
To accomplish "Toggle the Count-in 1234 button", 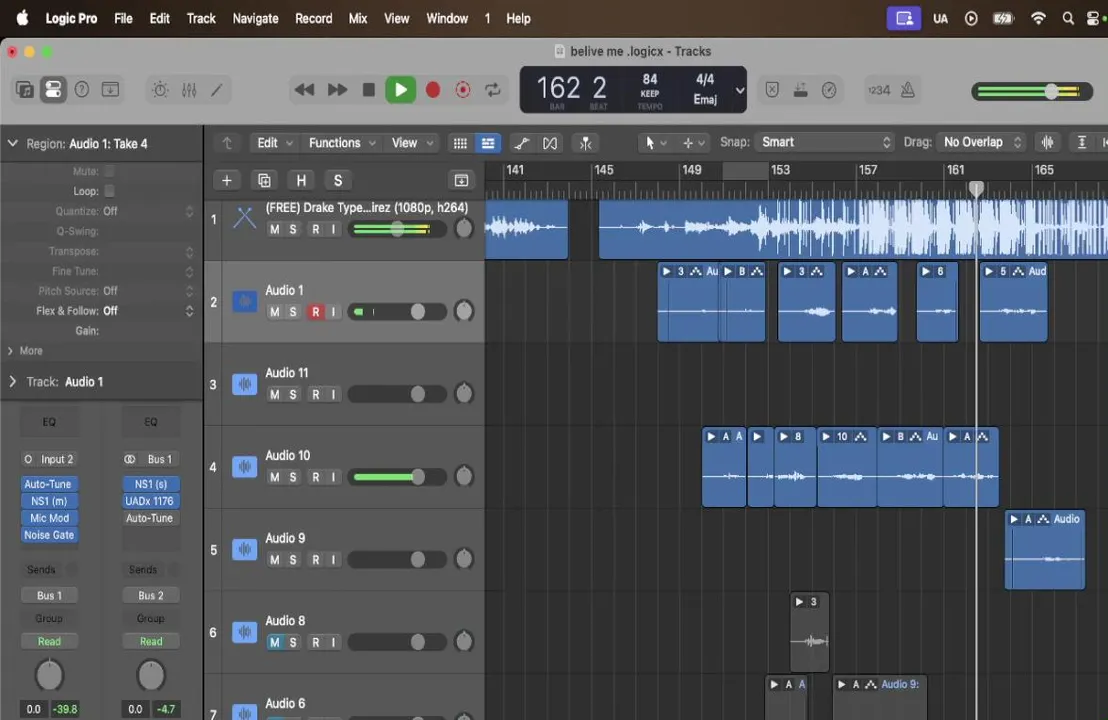I will (x=879, y=90).
